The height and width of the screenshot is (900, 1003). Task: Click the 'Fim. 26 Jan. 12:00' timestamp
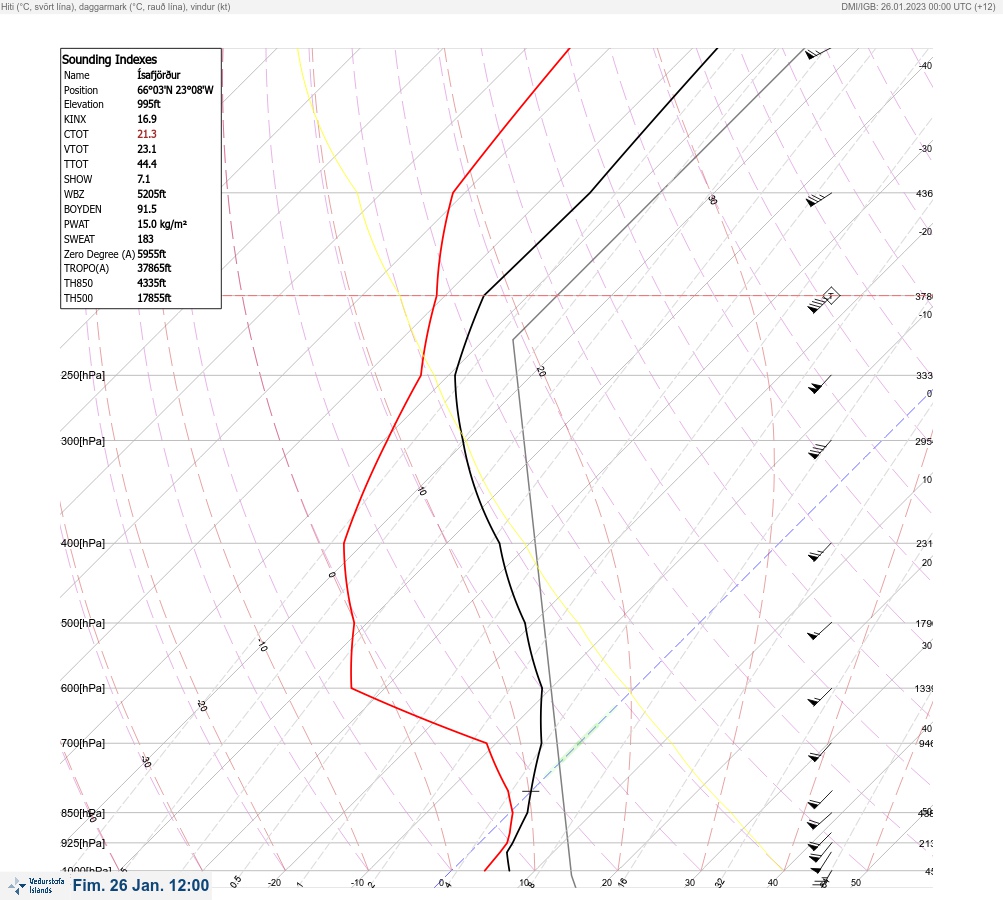(141, 885)
